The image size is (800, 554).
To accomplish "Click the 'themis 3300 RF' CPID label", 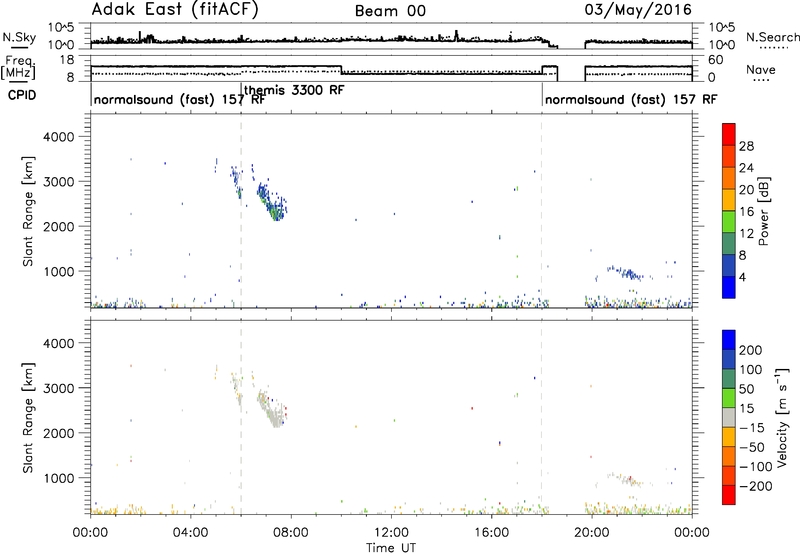I will pos(294,90).
